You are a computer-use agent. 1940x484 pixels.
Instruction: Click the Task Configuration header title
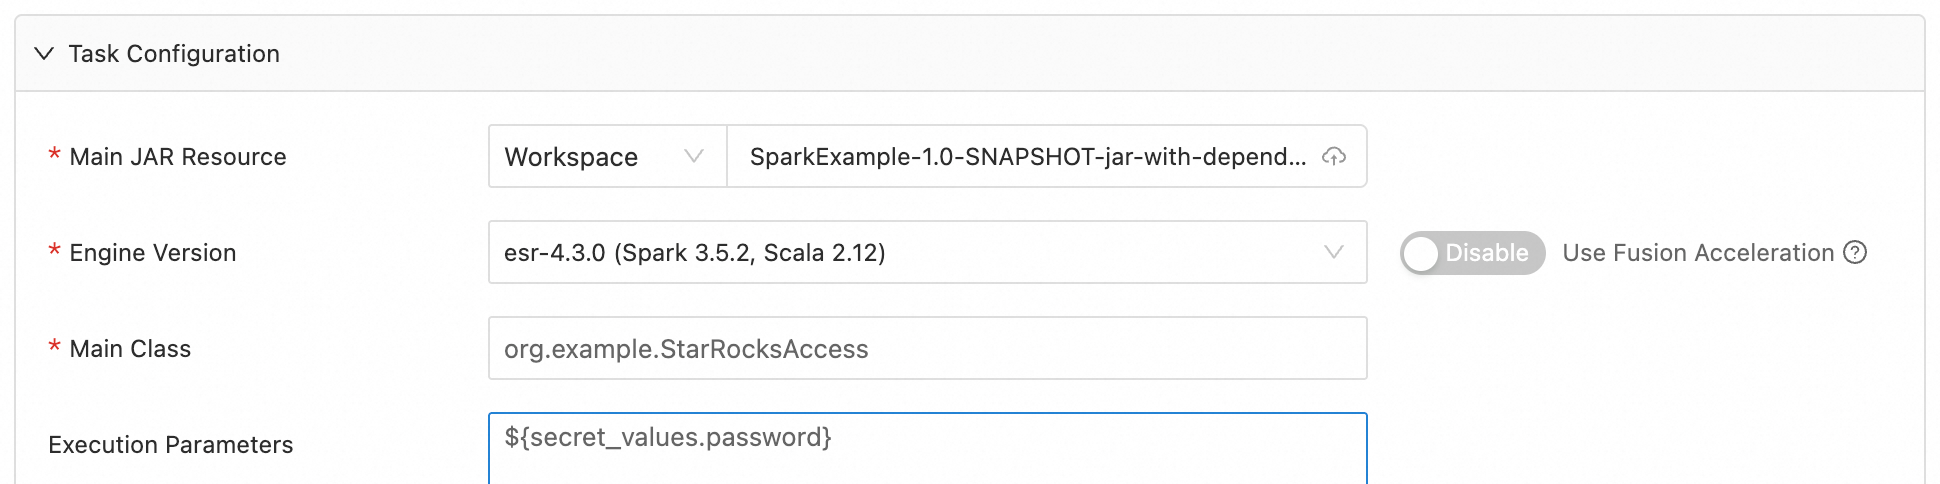click(x=174, y=54)
